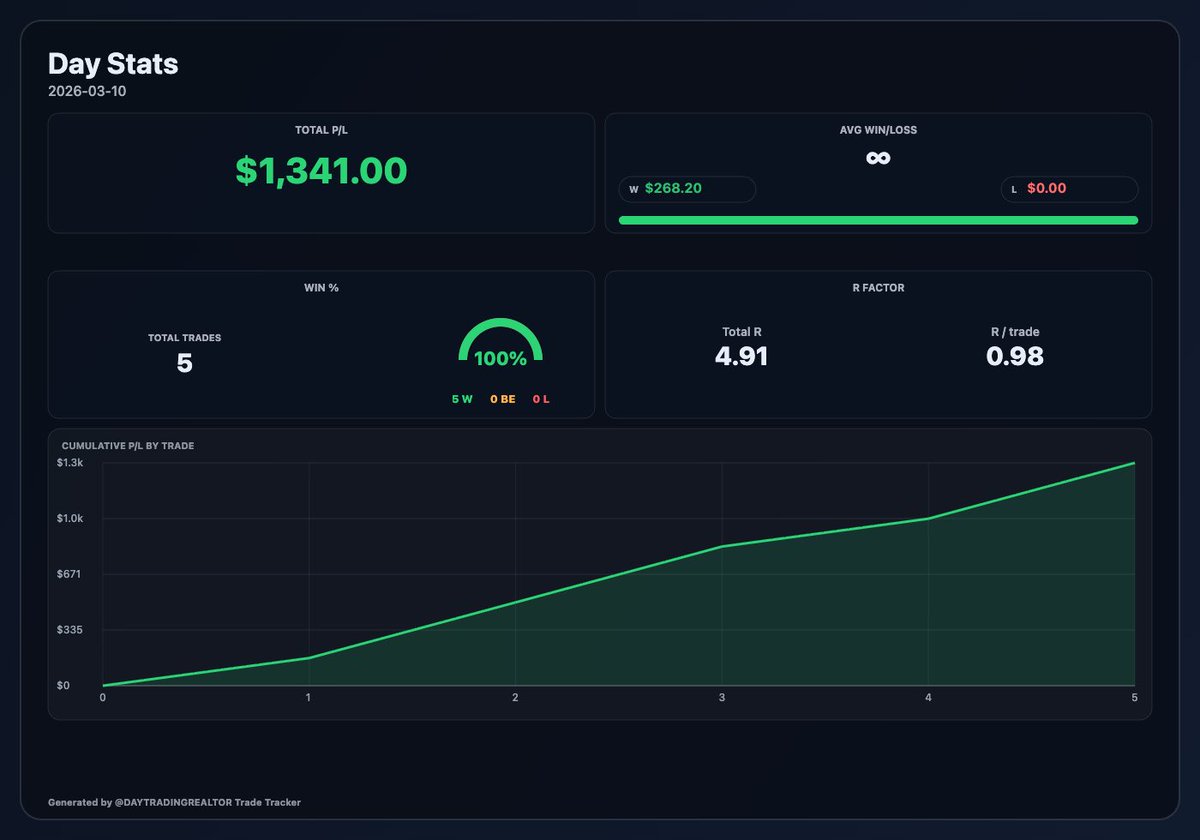Screen dimensions: 1200x840
Task: Click the infinity symbol in AVG WIN/LOSS
Action: pyautogui.click(x=878, y=157)
